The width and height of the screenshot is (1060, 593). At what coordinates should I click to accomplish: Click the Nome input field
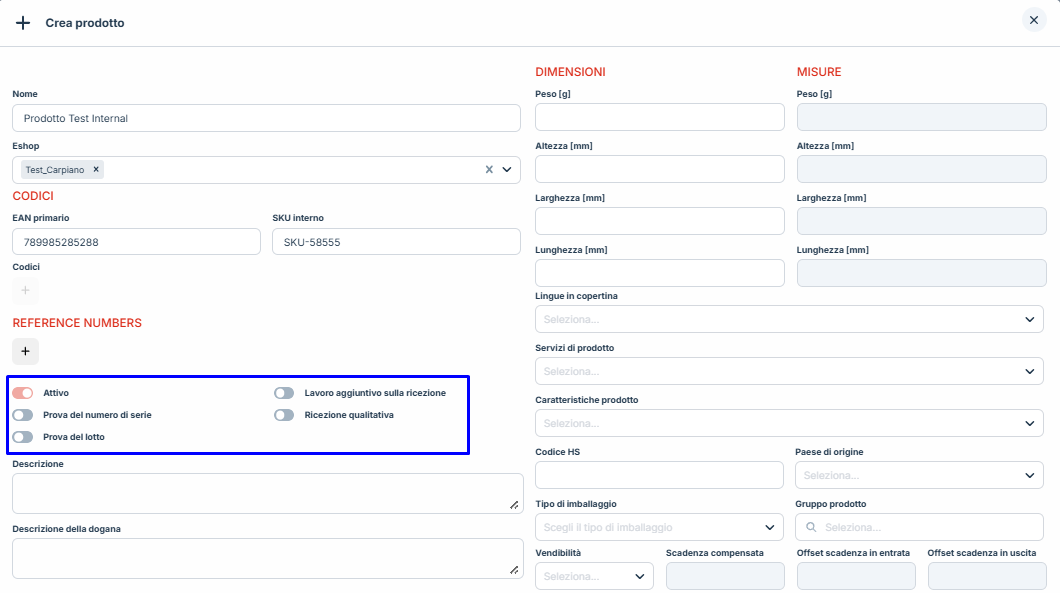click(x=266, y=118)
